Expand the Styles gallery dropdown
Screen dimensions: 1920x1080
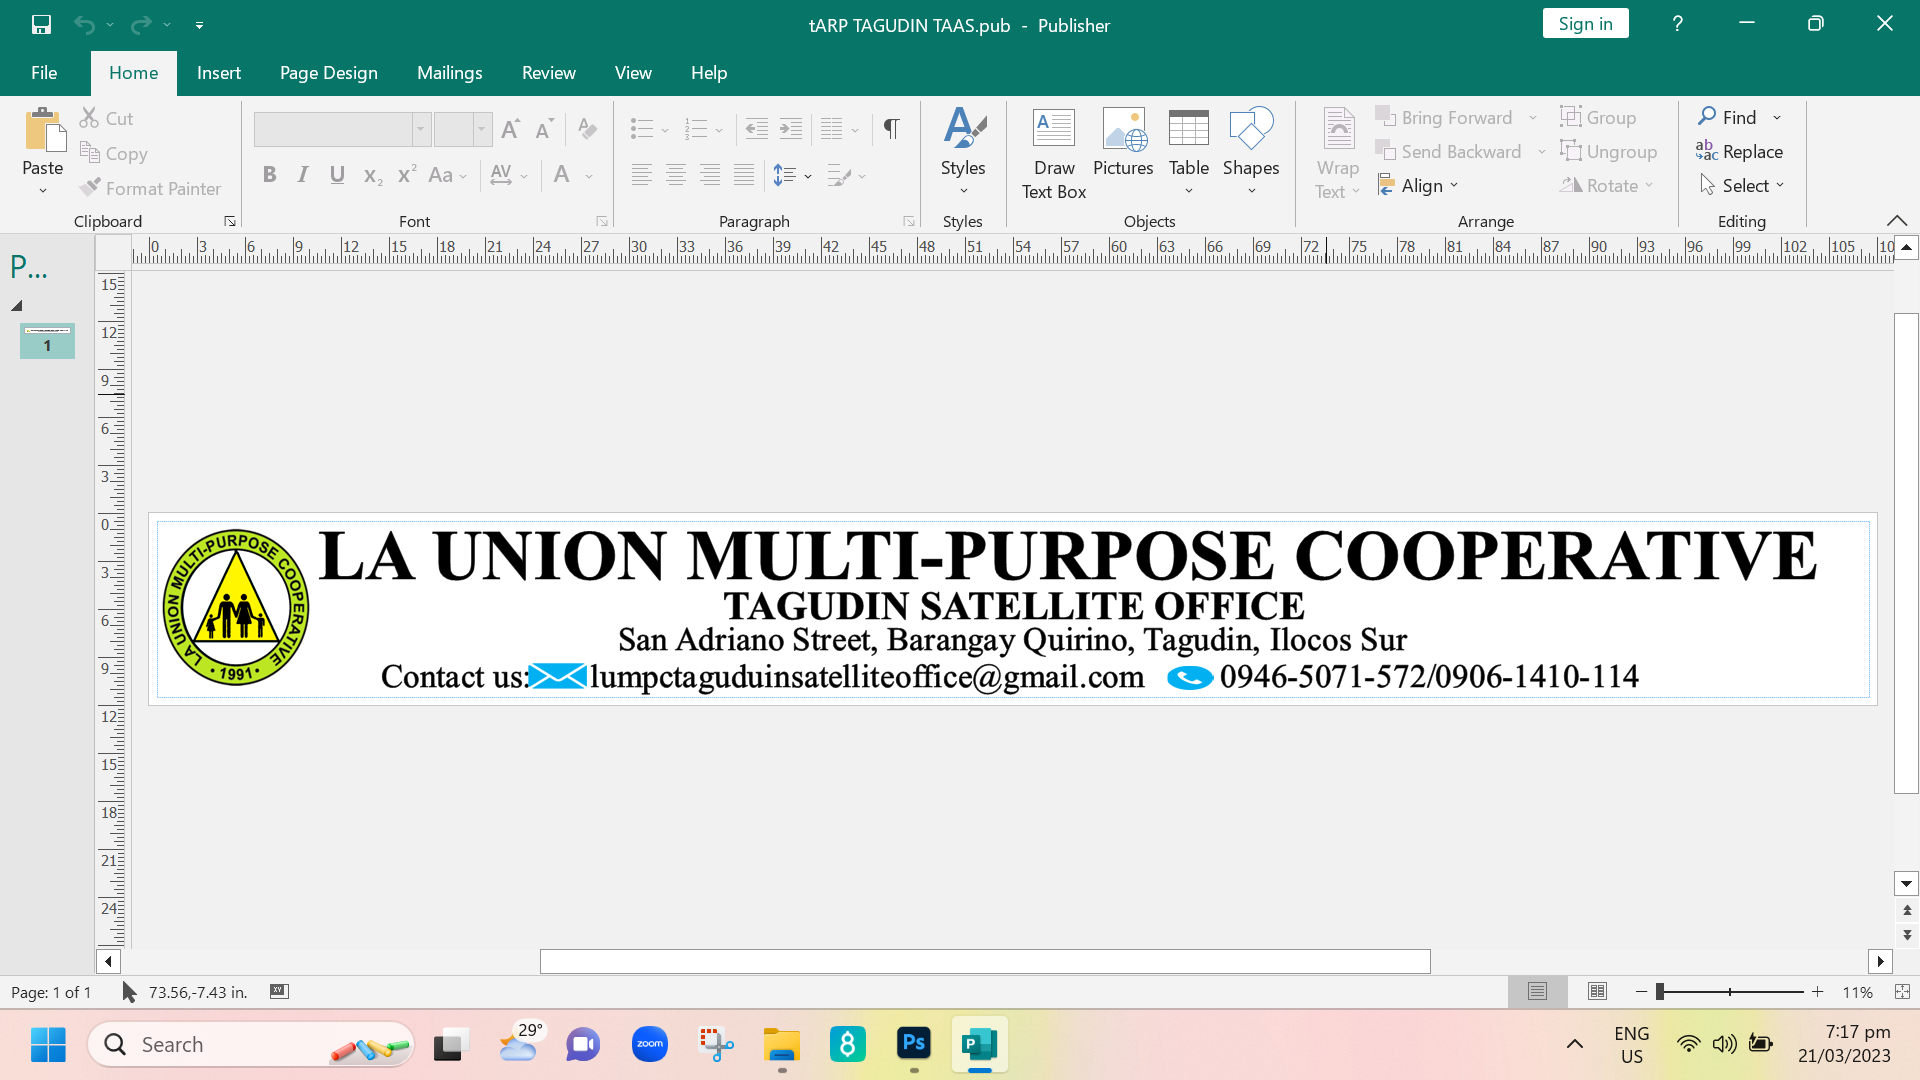[963, 190]
